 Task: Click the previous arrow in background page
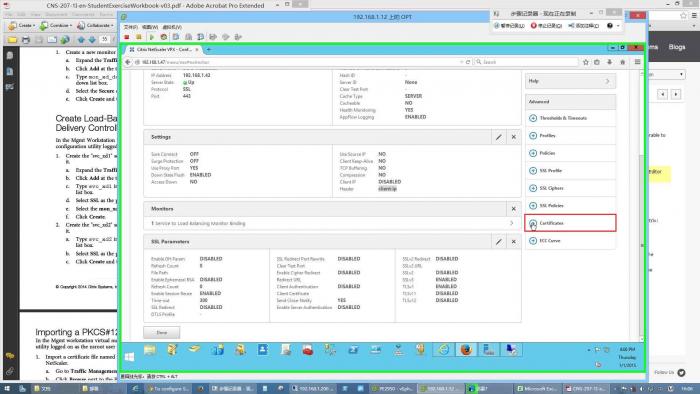point(662,95)
